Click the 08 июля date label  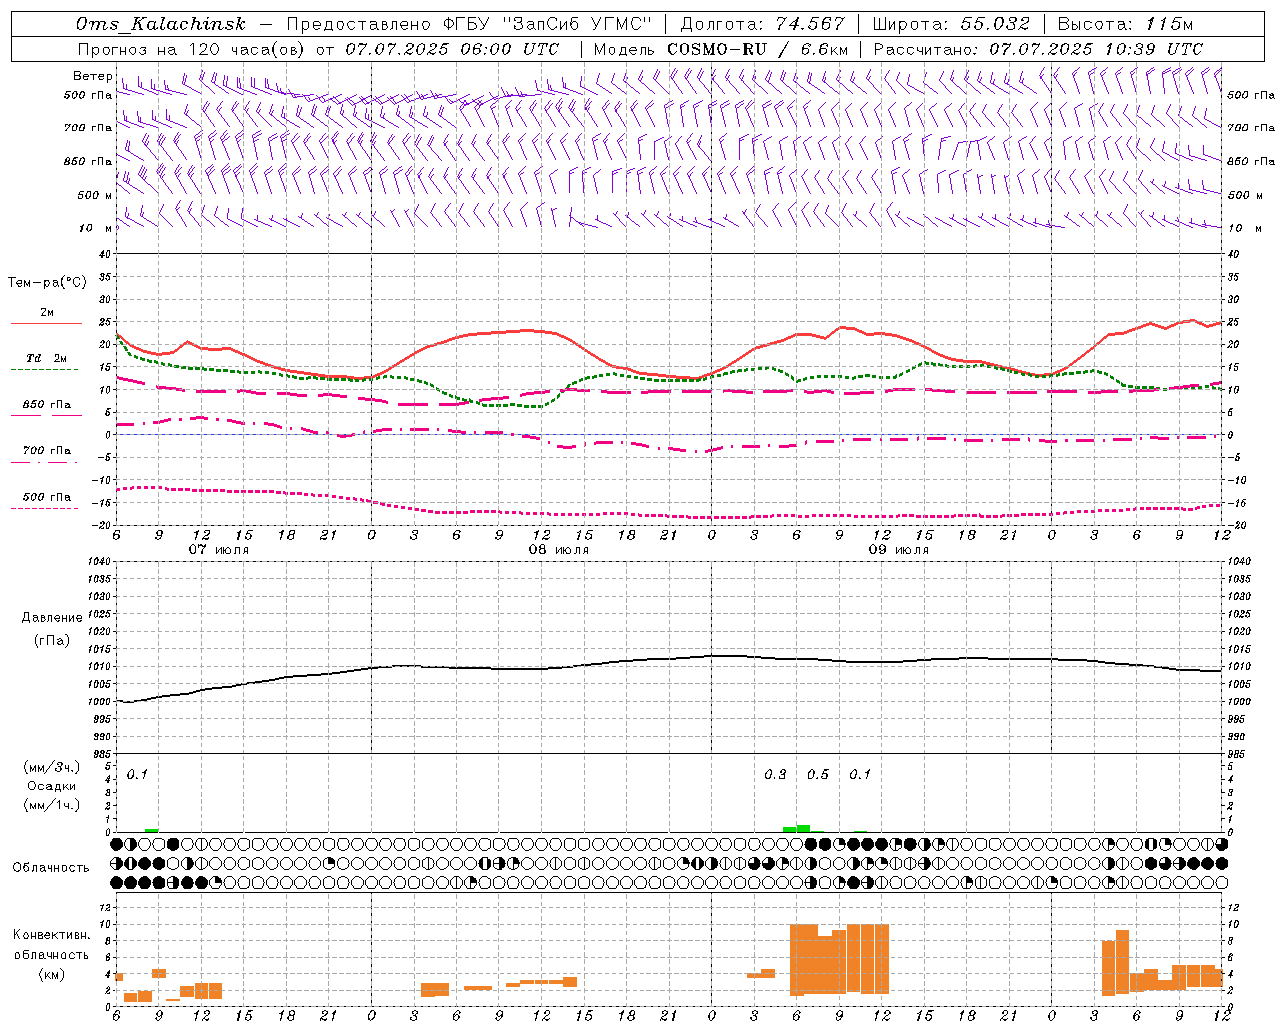[559, 550]
